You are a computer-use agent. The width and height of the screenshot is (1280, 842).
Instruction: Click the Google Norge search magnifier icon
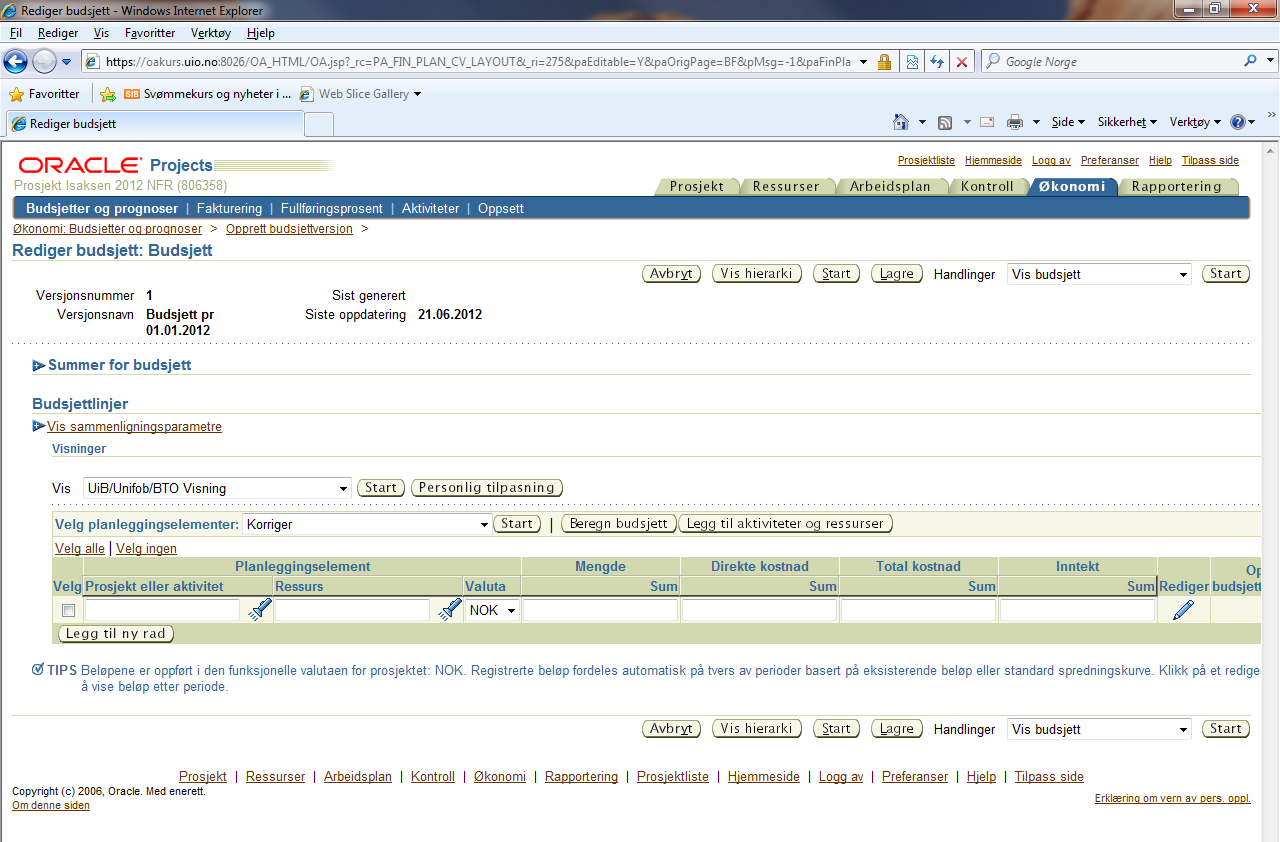[x=1251, y=61]
